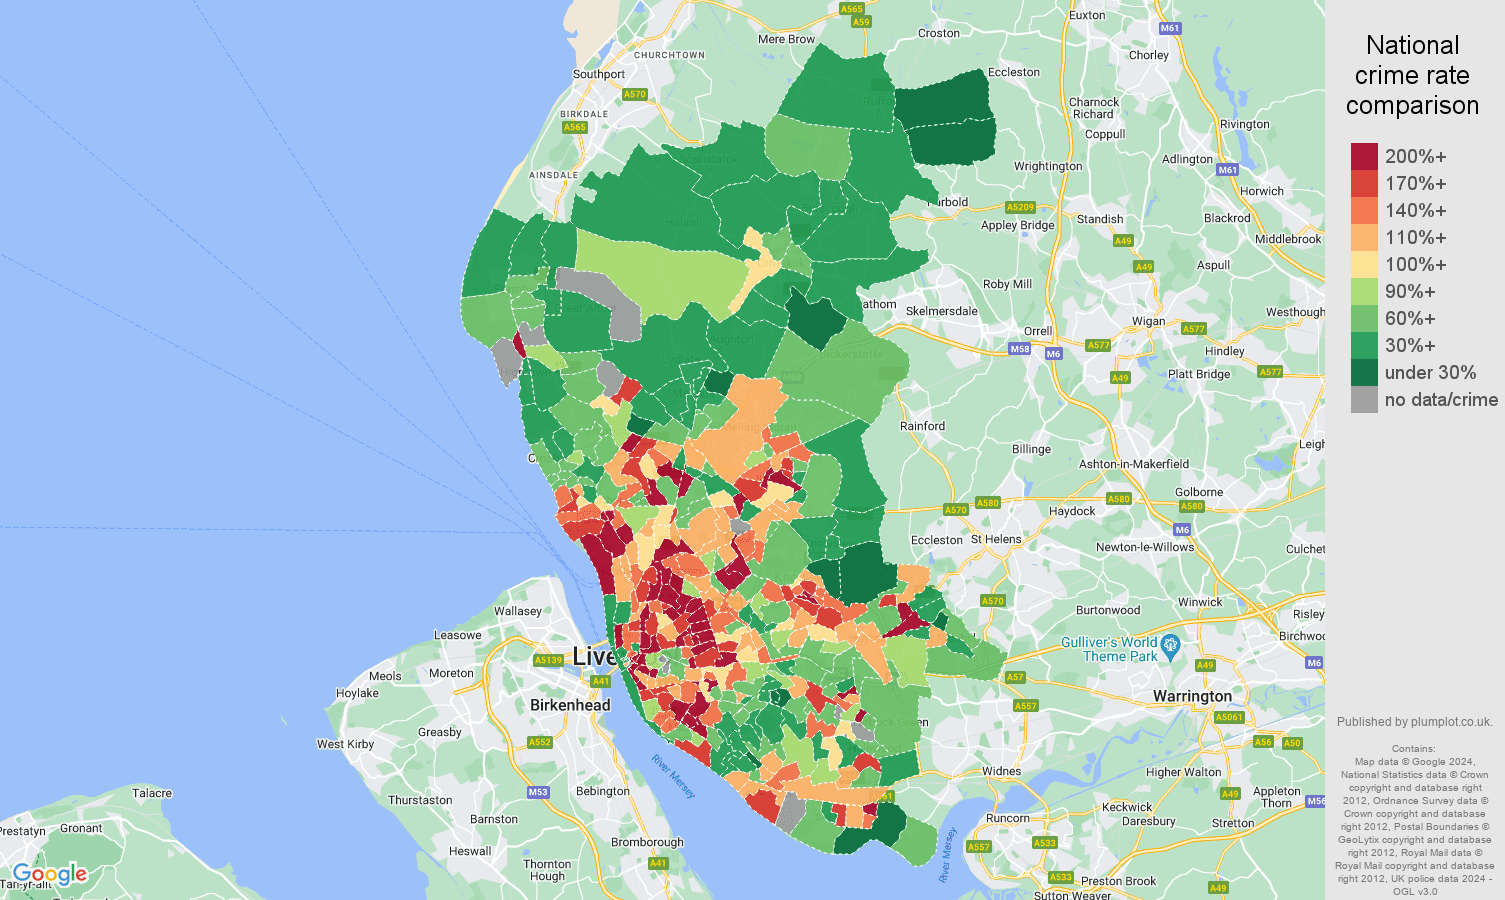Click the Widnes town label
This screenshot has width=1505, height=900.
click(1001, 771)
